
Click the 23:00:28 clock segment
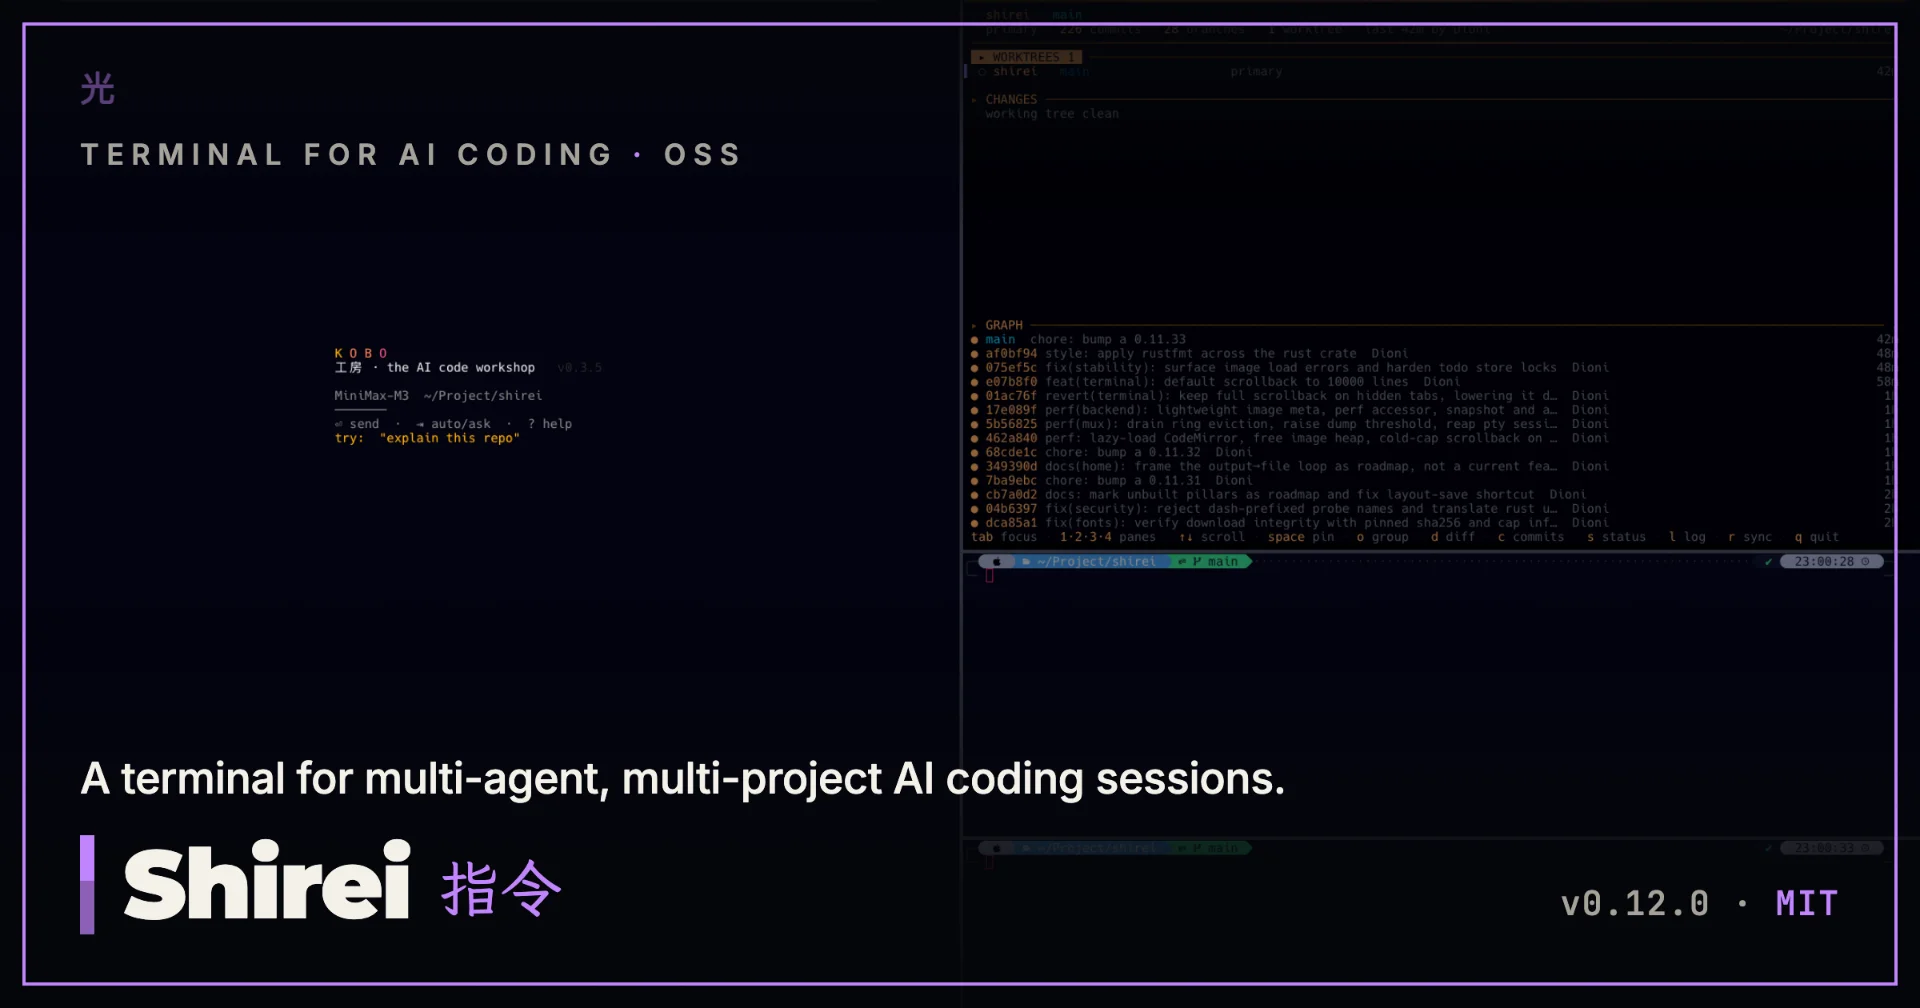tap(1832, 562)
